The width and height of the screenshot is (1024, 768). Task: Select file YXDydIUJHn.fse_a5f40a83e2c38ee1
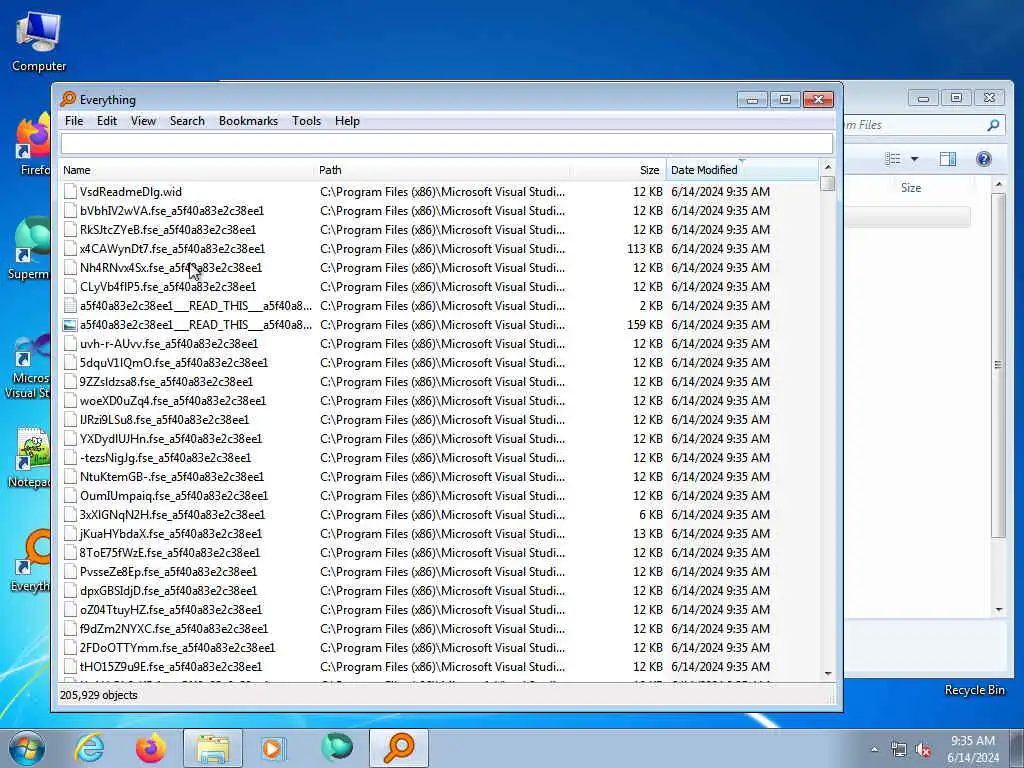pyautogui.click(x=171, y=438)
